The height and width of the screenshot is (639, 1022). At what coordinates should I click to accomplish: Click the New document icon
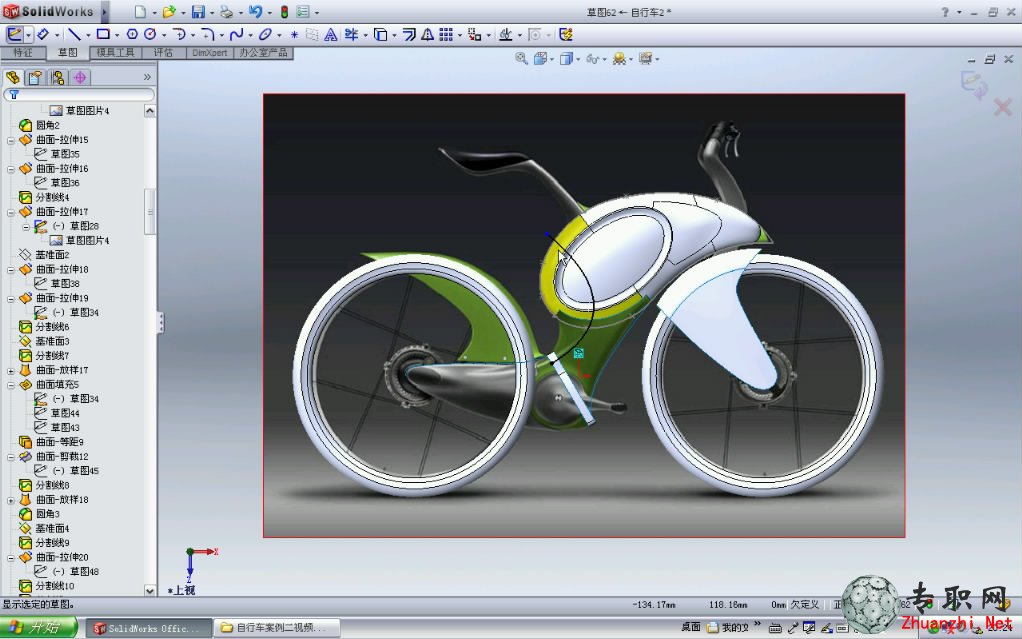pyautogui.click(x=140, y=12)
